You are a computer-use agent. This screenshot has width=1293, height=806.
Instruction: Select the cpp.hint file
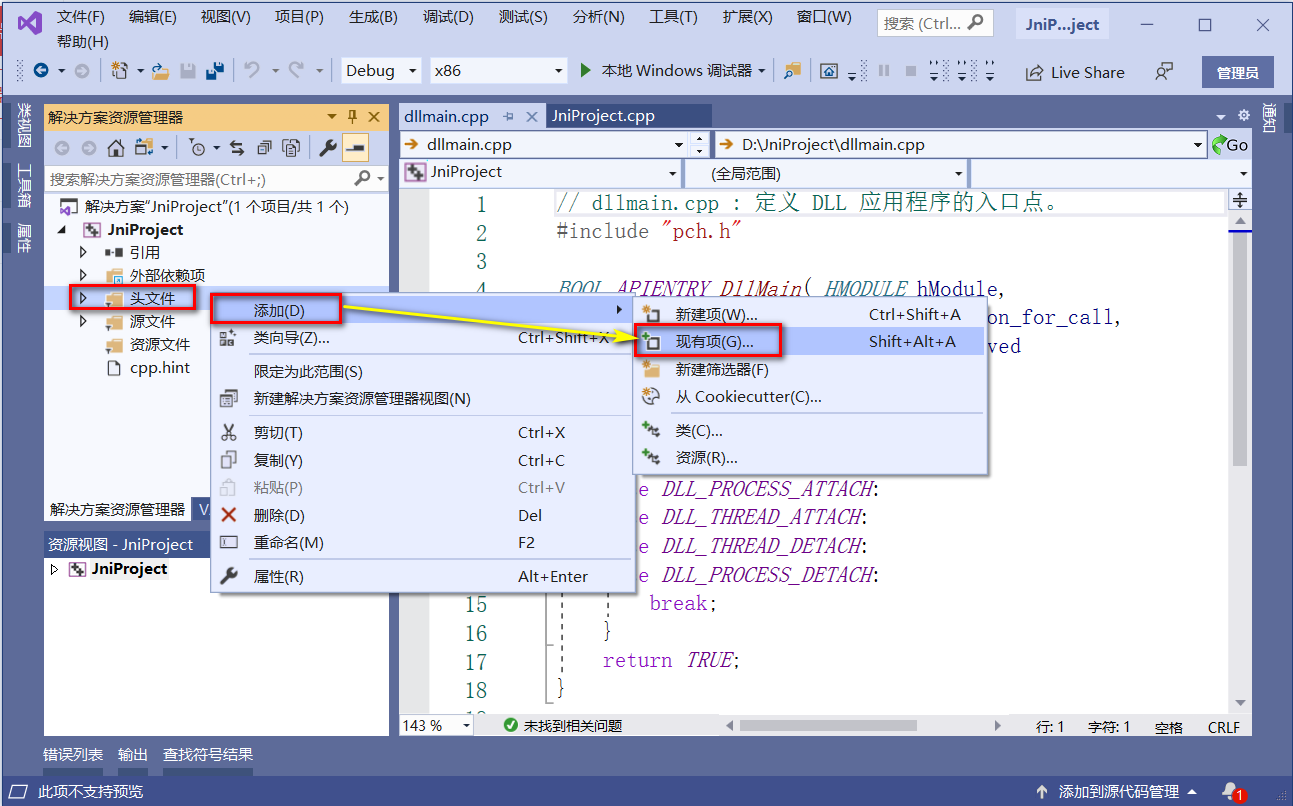[x=160, y=367]
